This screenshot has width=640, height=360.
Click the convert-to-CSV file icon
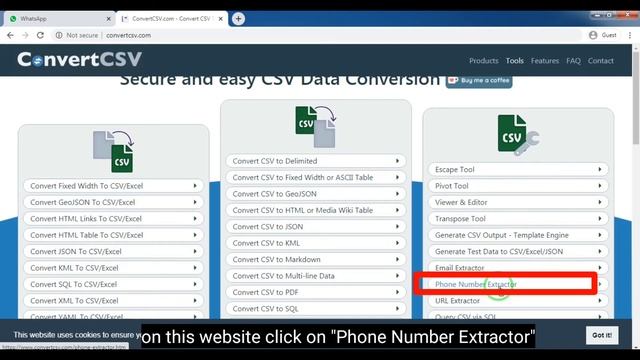coord(113,151)
